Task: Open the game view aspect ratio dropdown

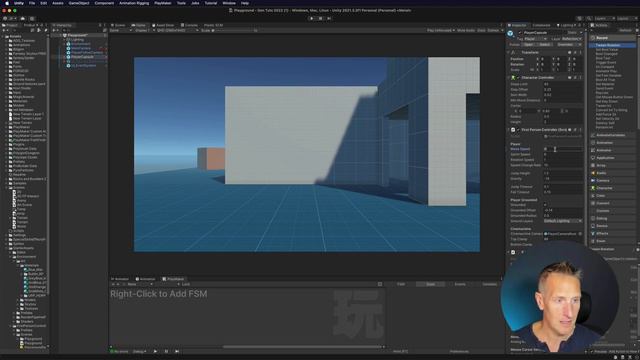Action: point(178,30)
